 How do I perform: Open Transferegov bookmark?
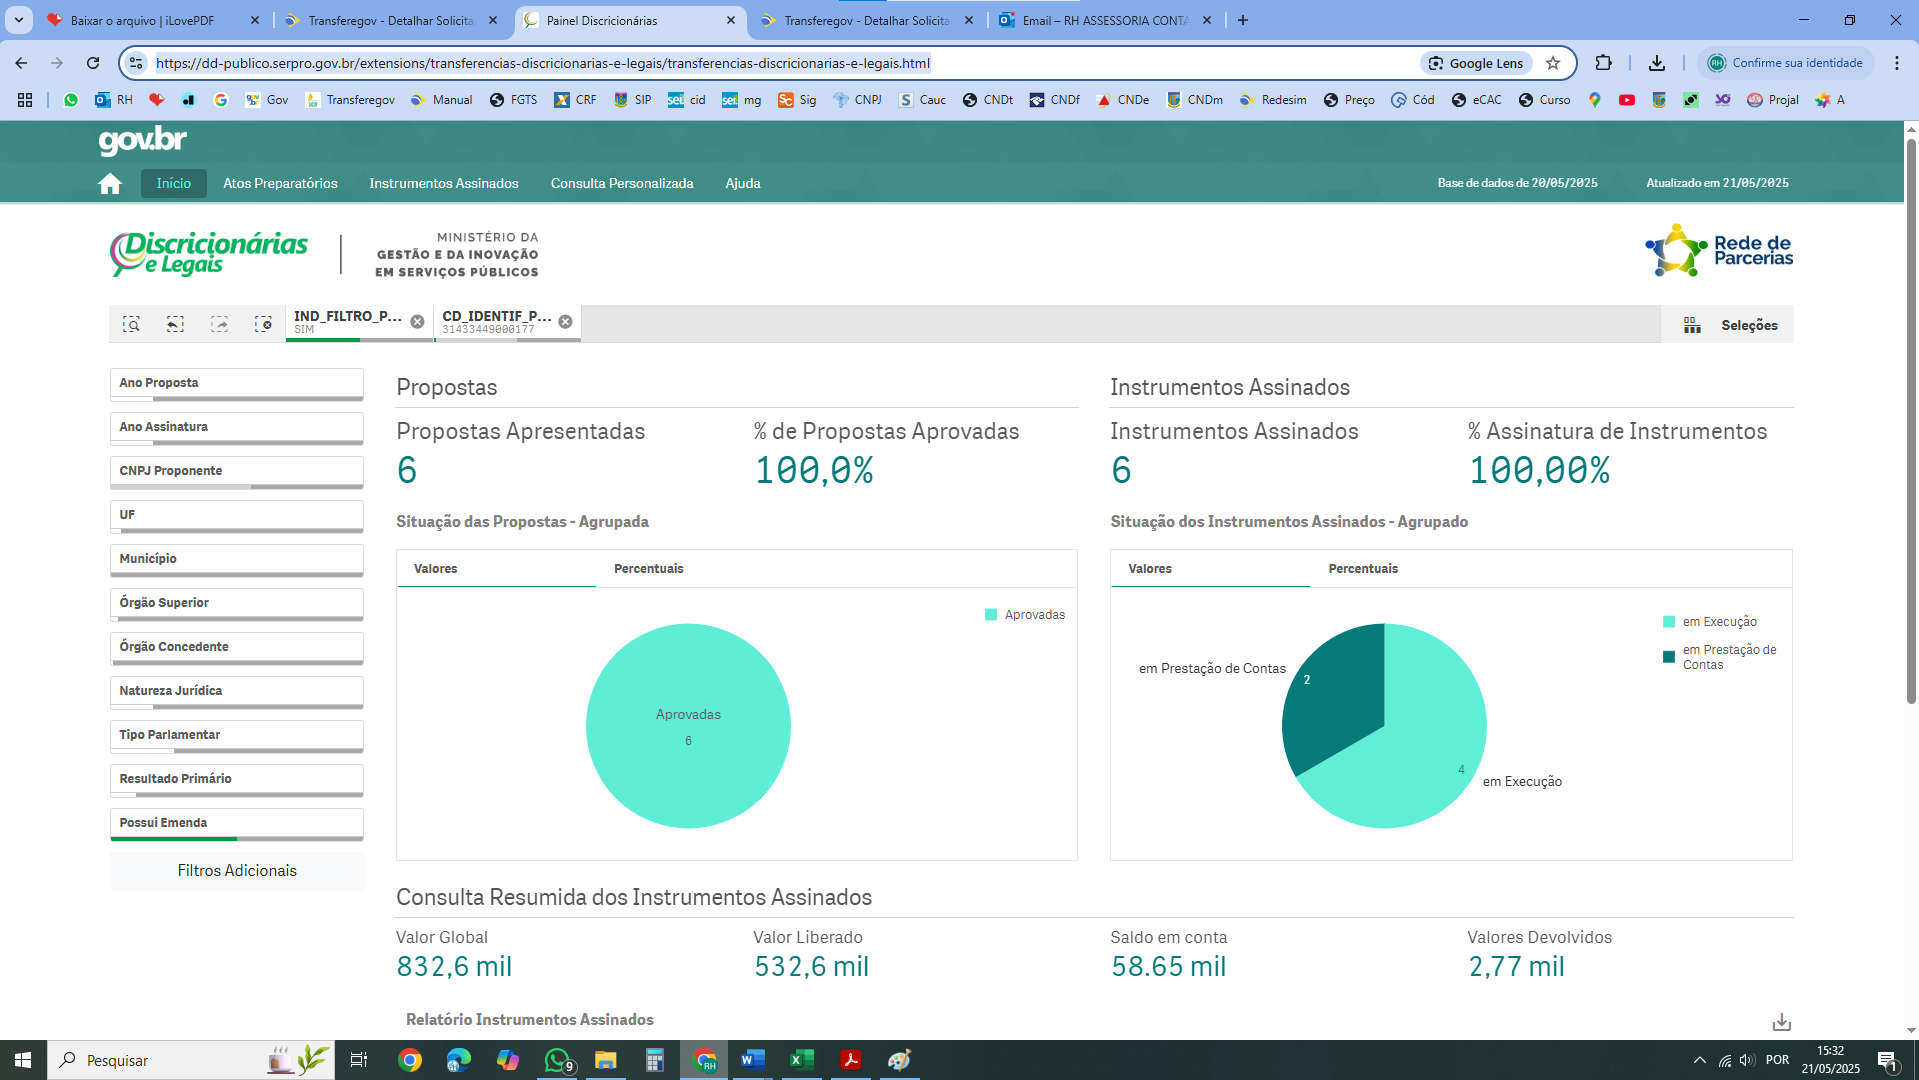[x=350, y=100]
